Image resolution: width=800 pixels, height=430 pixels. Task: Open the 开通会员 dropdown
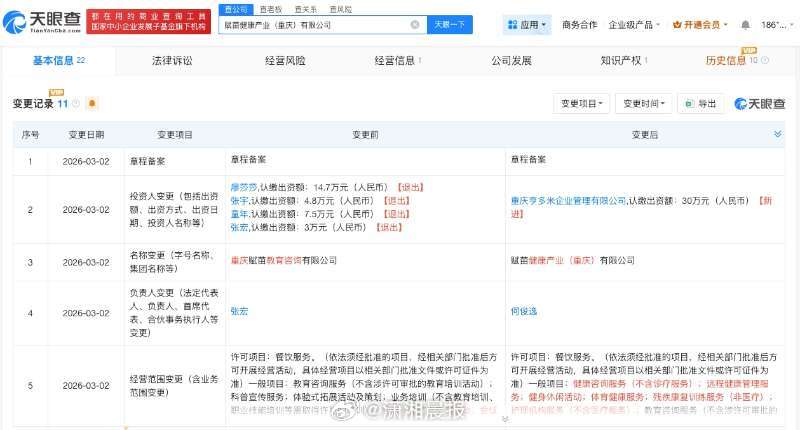click(x=700, y=24)
